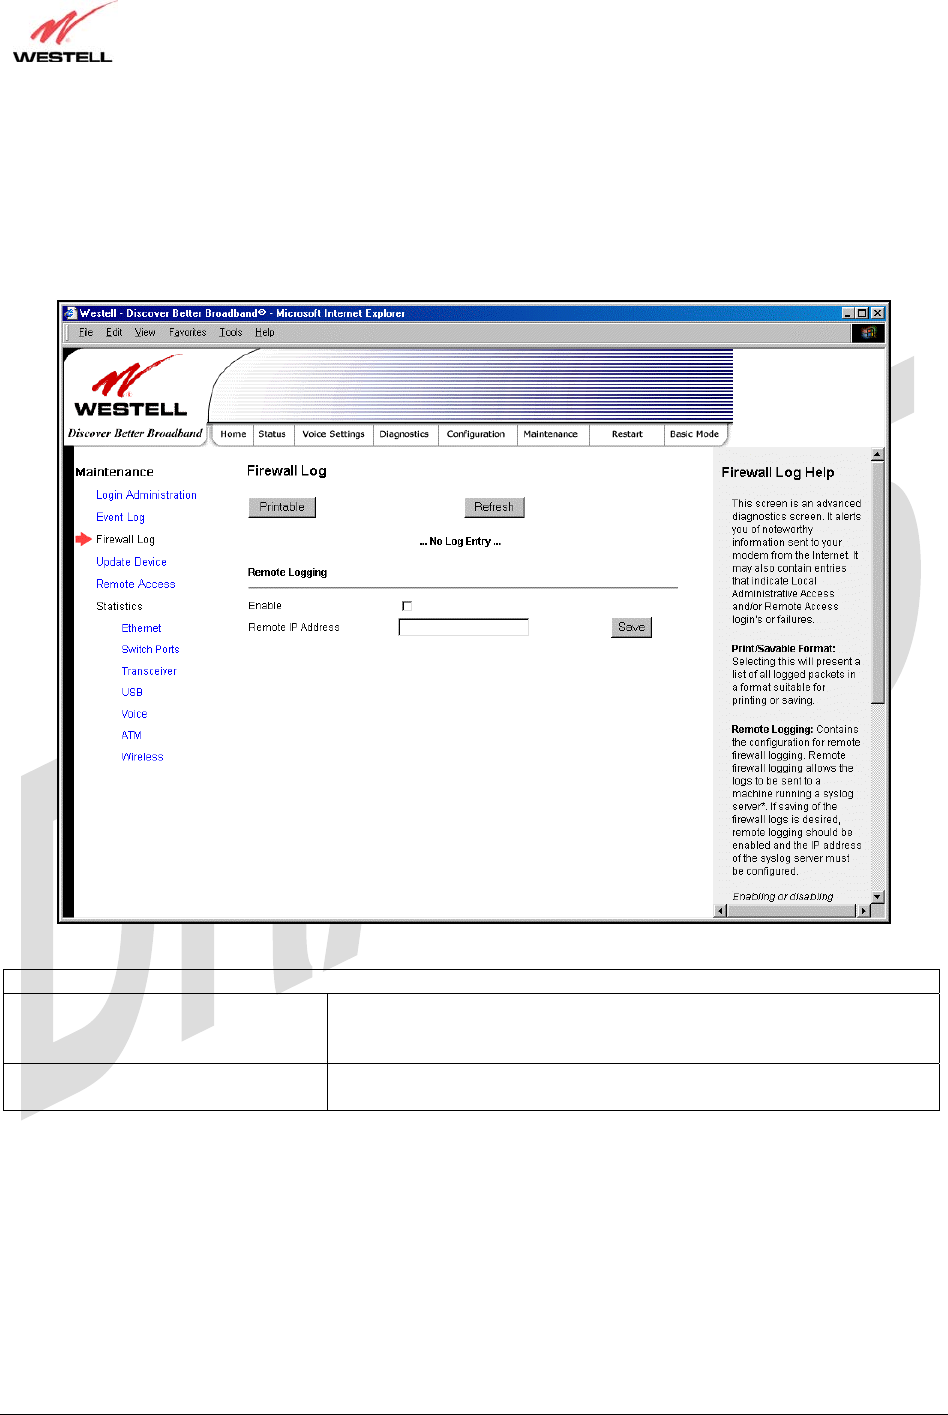Click the Statistics label in sidebar
948x1415 pixels.
point(119,606)
